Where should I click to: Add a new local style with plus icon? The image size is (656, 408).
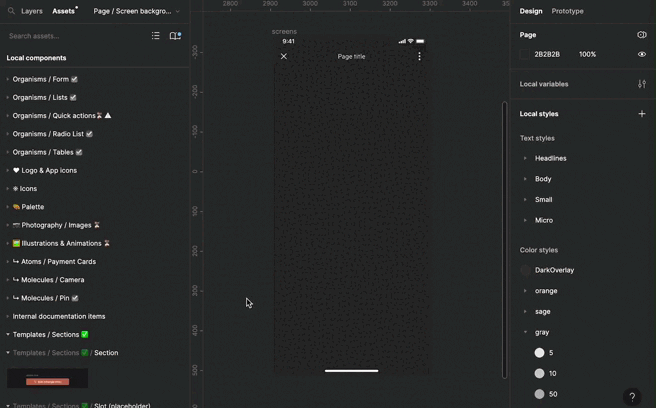point(642,114)
